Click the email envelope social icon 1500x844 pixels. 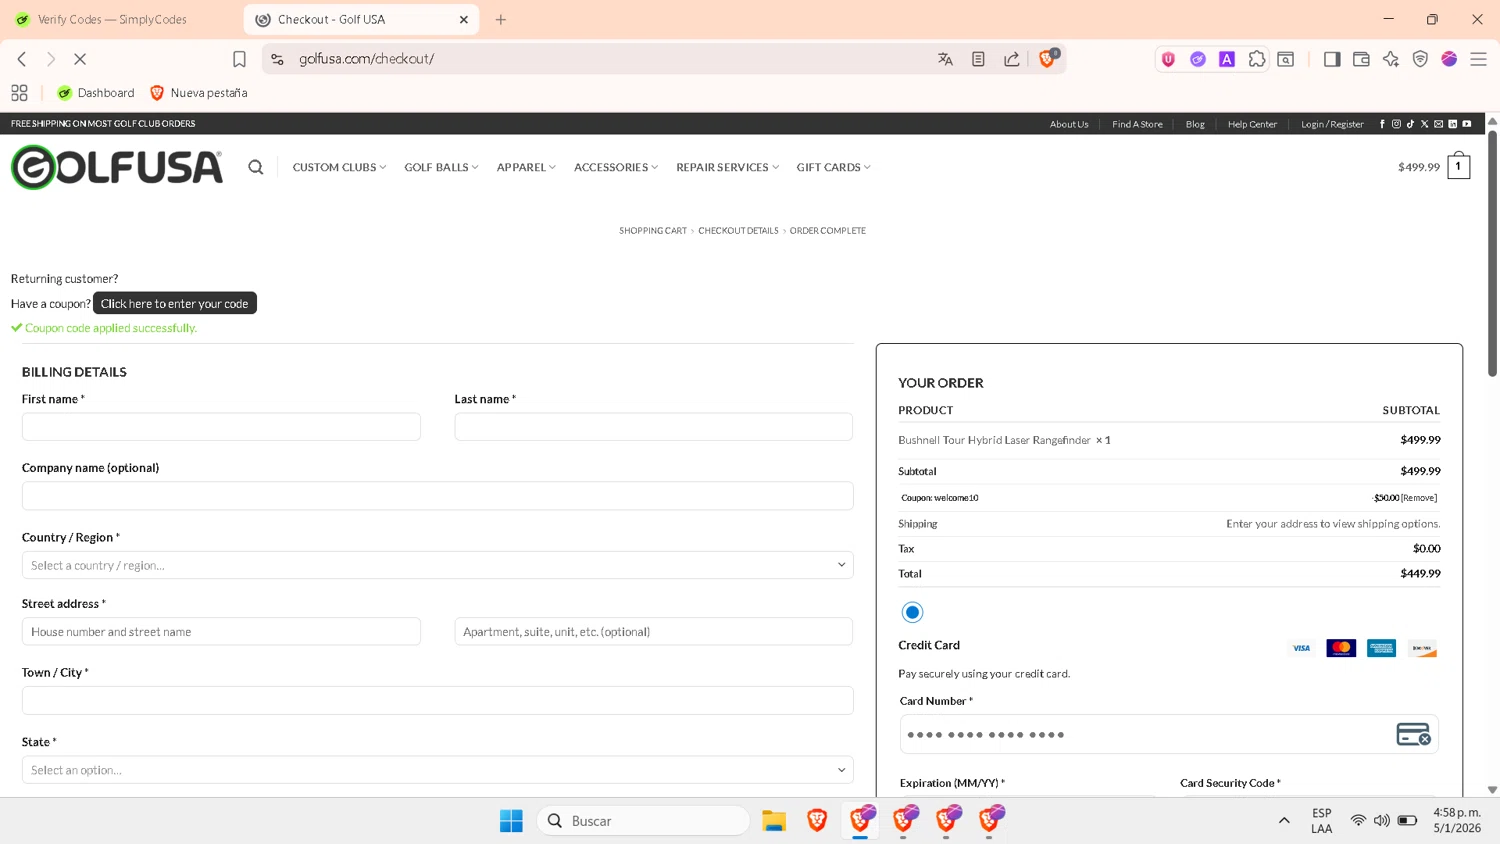1438,124
